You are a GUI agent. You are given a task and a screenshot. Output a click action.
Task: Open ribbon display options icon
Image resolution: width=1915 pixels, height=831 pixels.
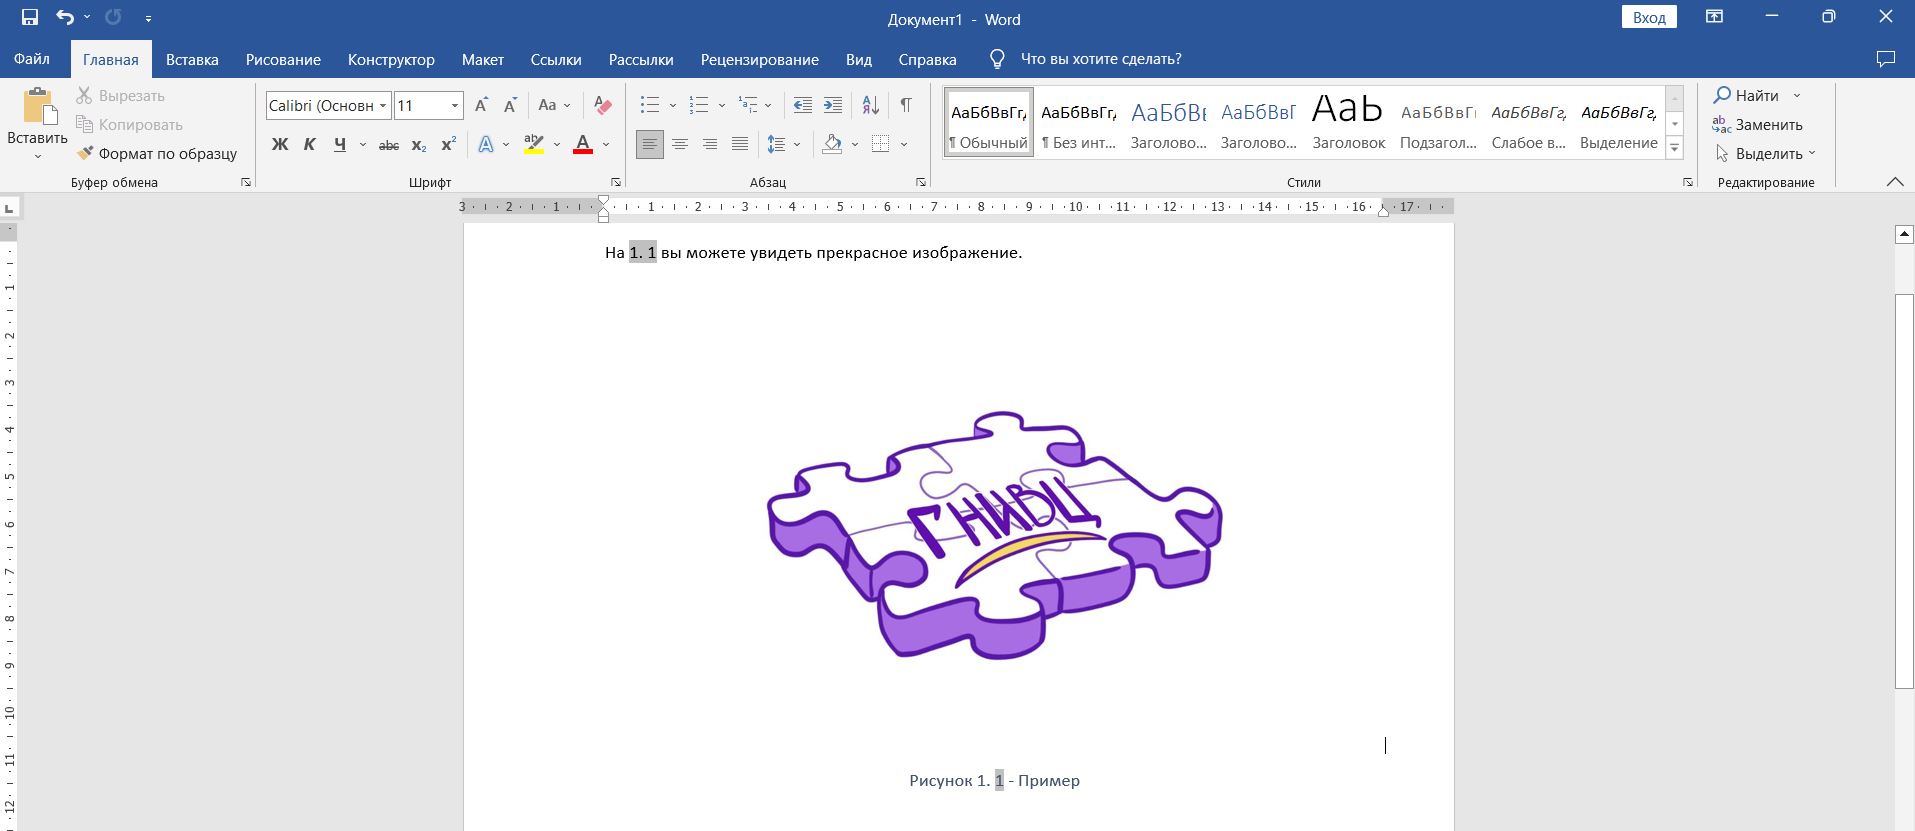(x=1714, y=17)
